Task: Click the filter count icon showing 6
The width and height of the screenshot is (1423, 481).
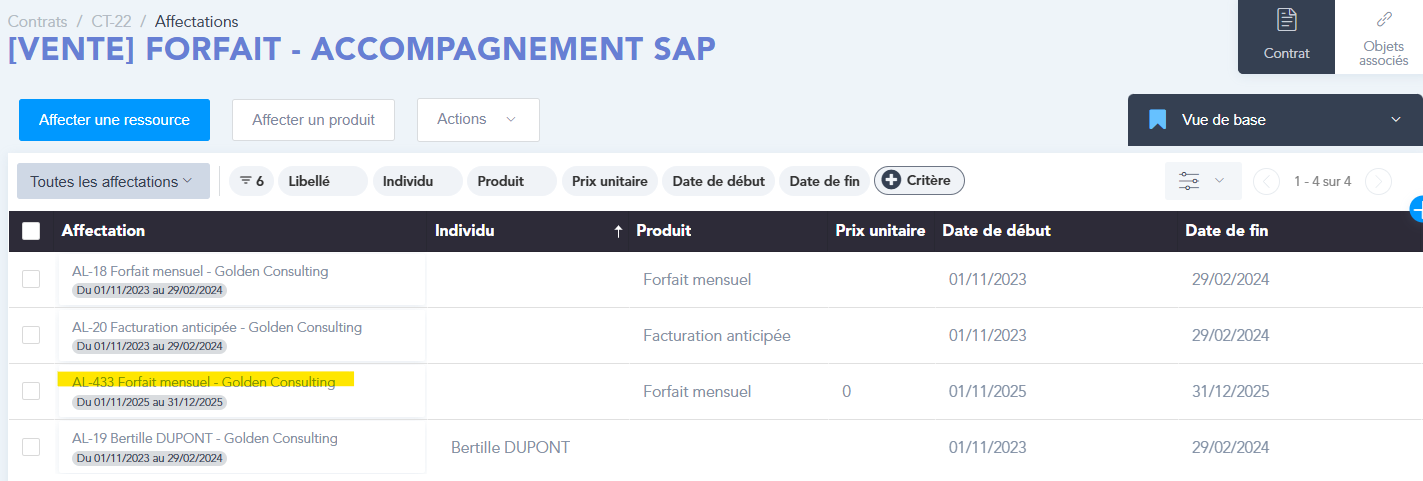Action: pyautogui.click(x=252, y=181)
